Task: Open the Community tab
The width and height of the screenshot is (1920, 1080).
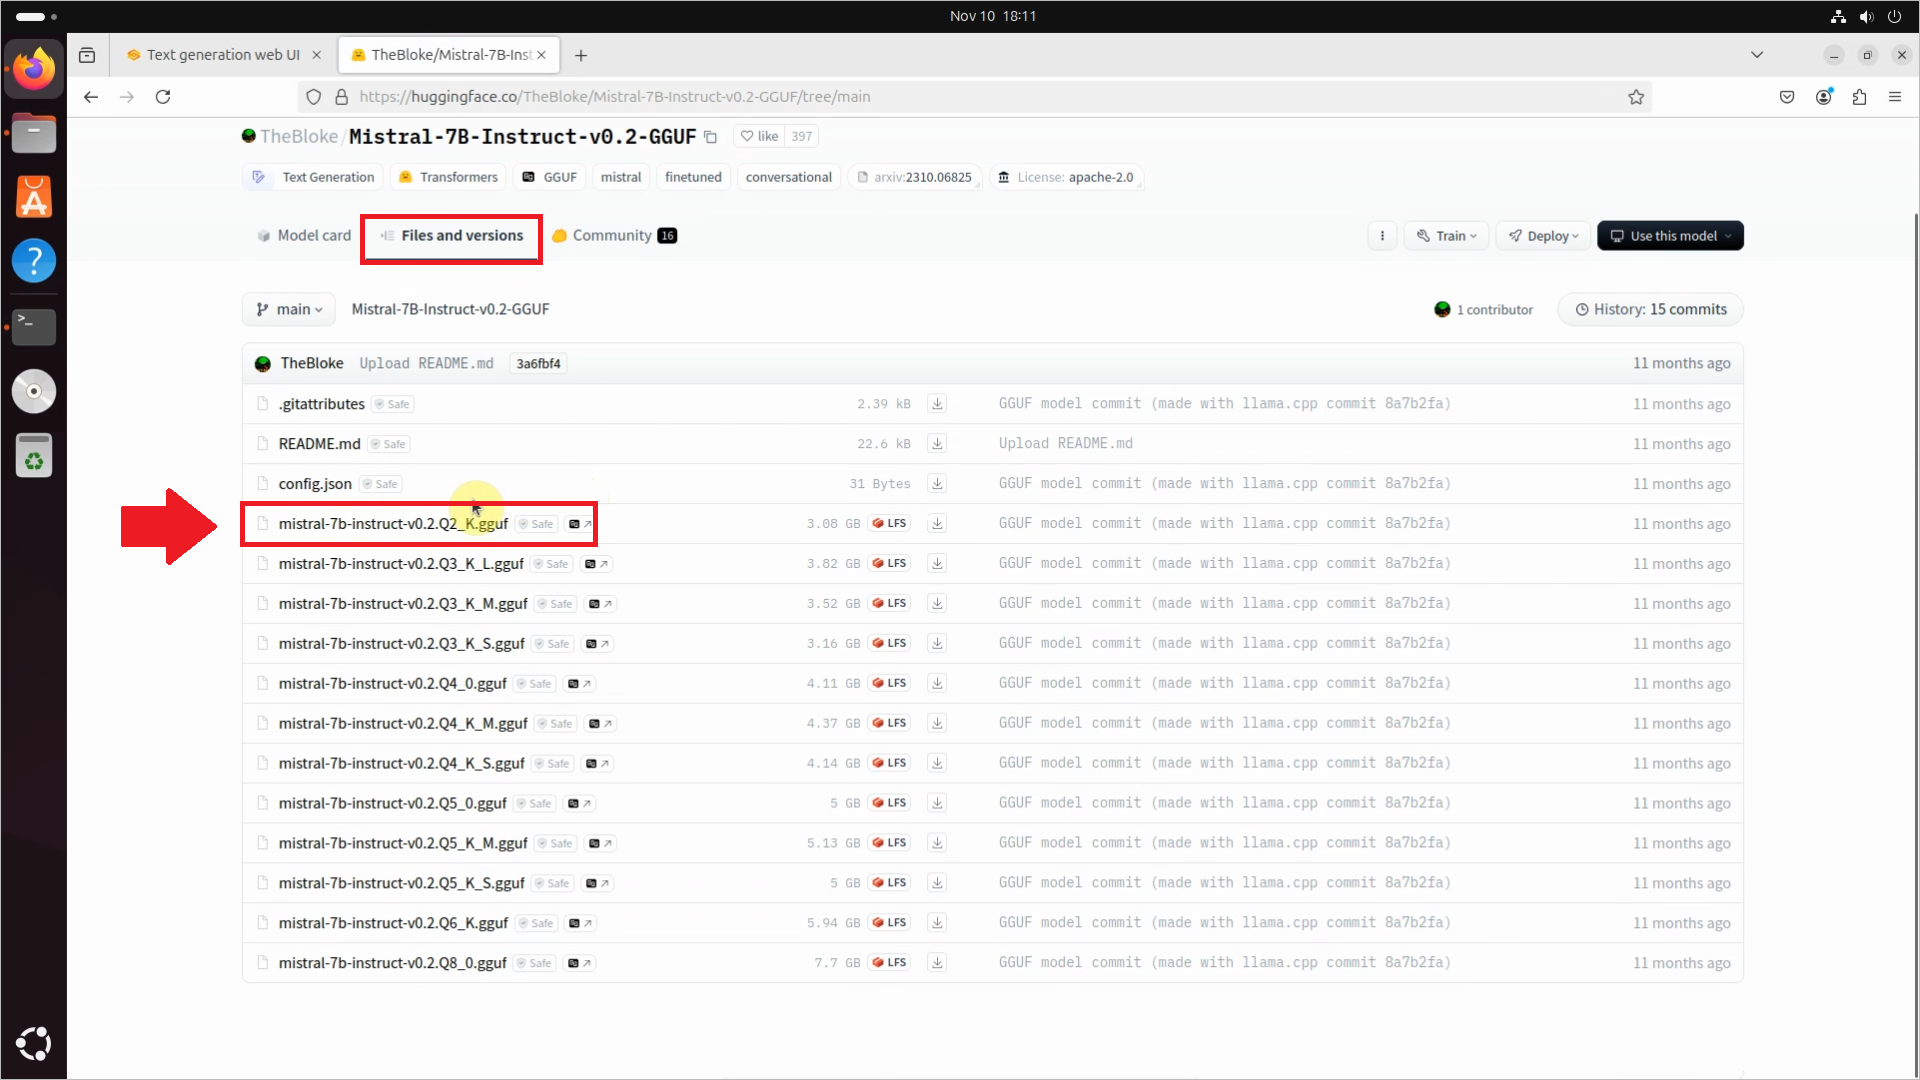Action: (x=614, y=236)
